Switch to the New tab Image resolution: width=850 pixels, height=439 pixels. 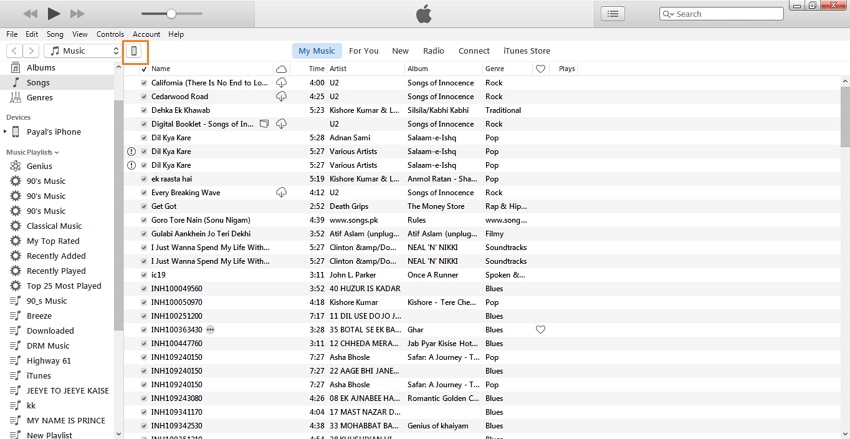click(x=401, y=51)
